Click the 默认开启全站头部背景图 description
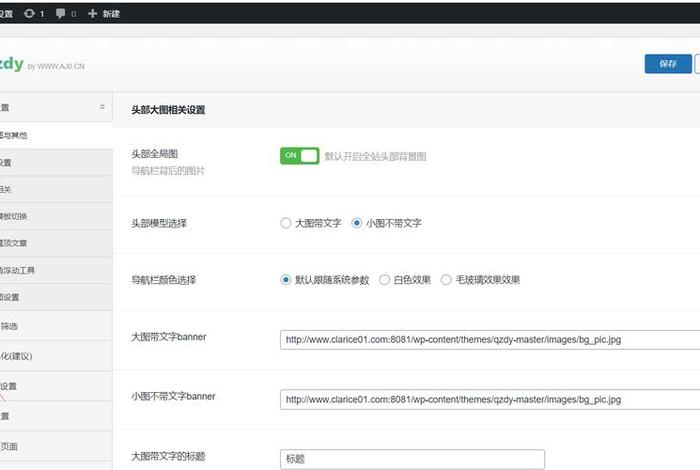700x470 pixels. 375,157
